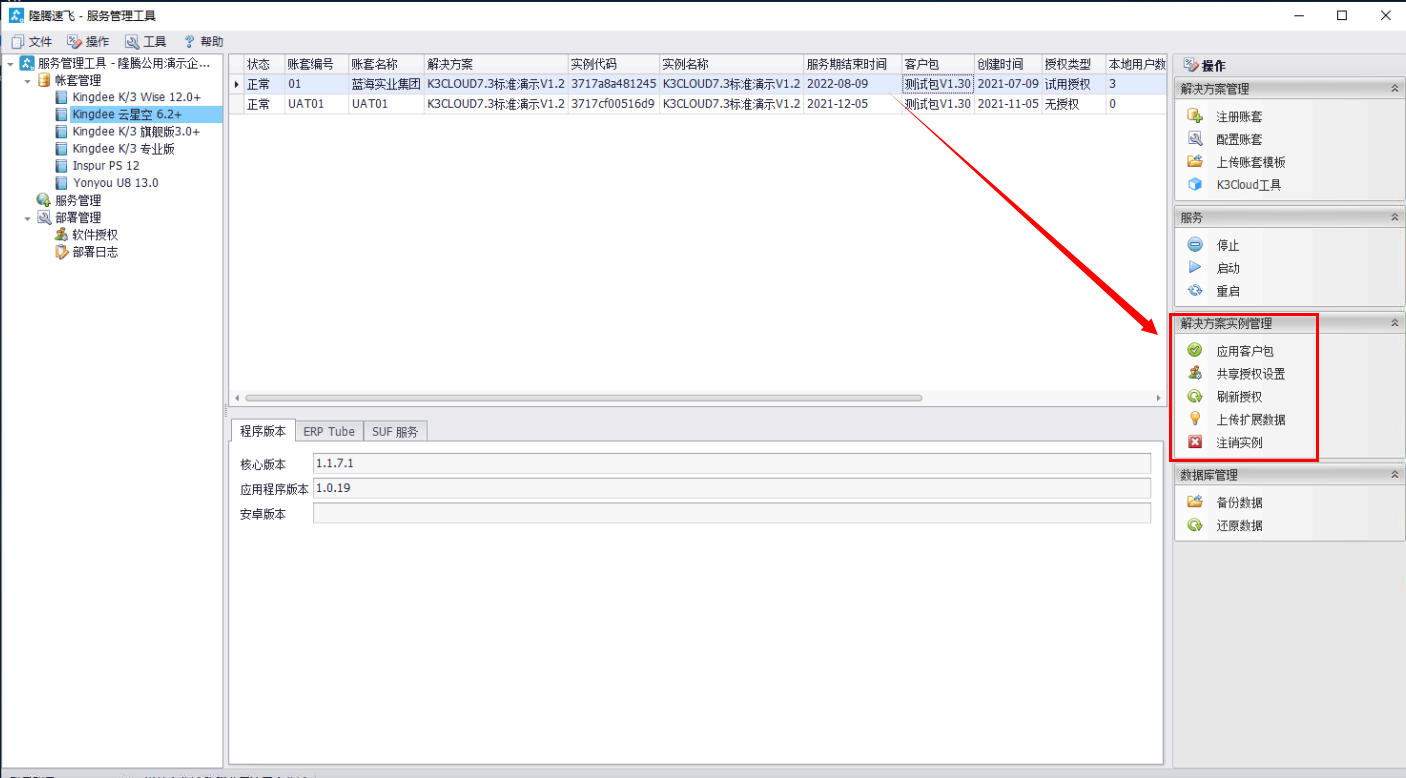1406x778 pixels.
Task: Click the grid horizontal scrollbar thumb
Action: pos(583,398)
